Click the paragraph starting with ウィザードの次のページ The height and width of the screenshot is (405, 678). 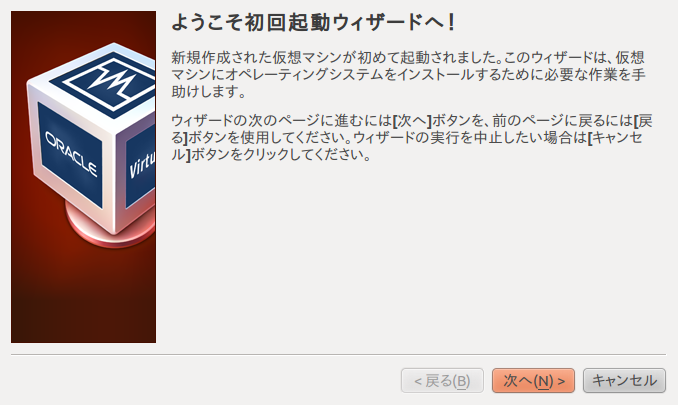pos(412,137)
